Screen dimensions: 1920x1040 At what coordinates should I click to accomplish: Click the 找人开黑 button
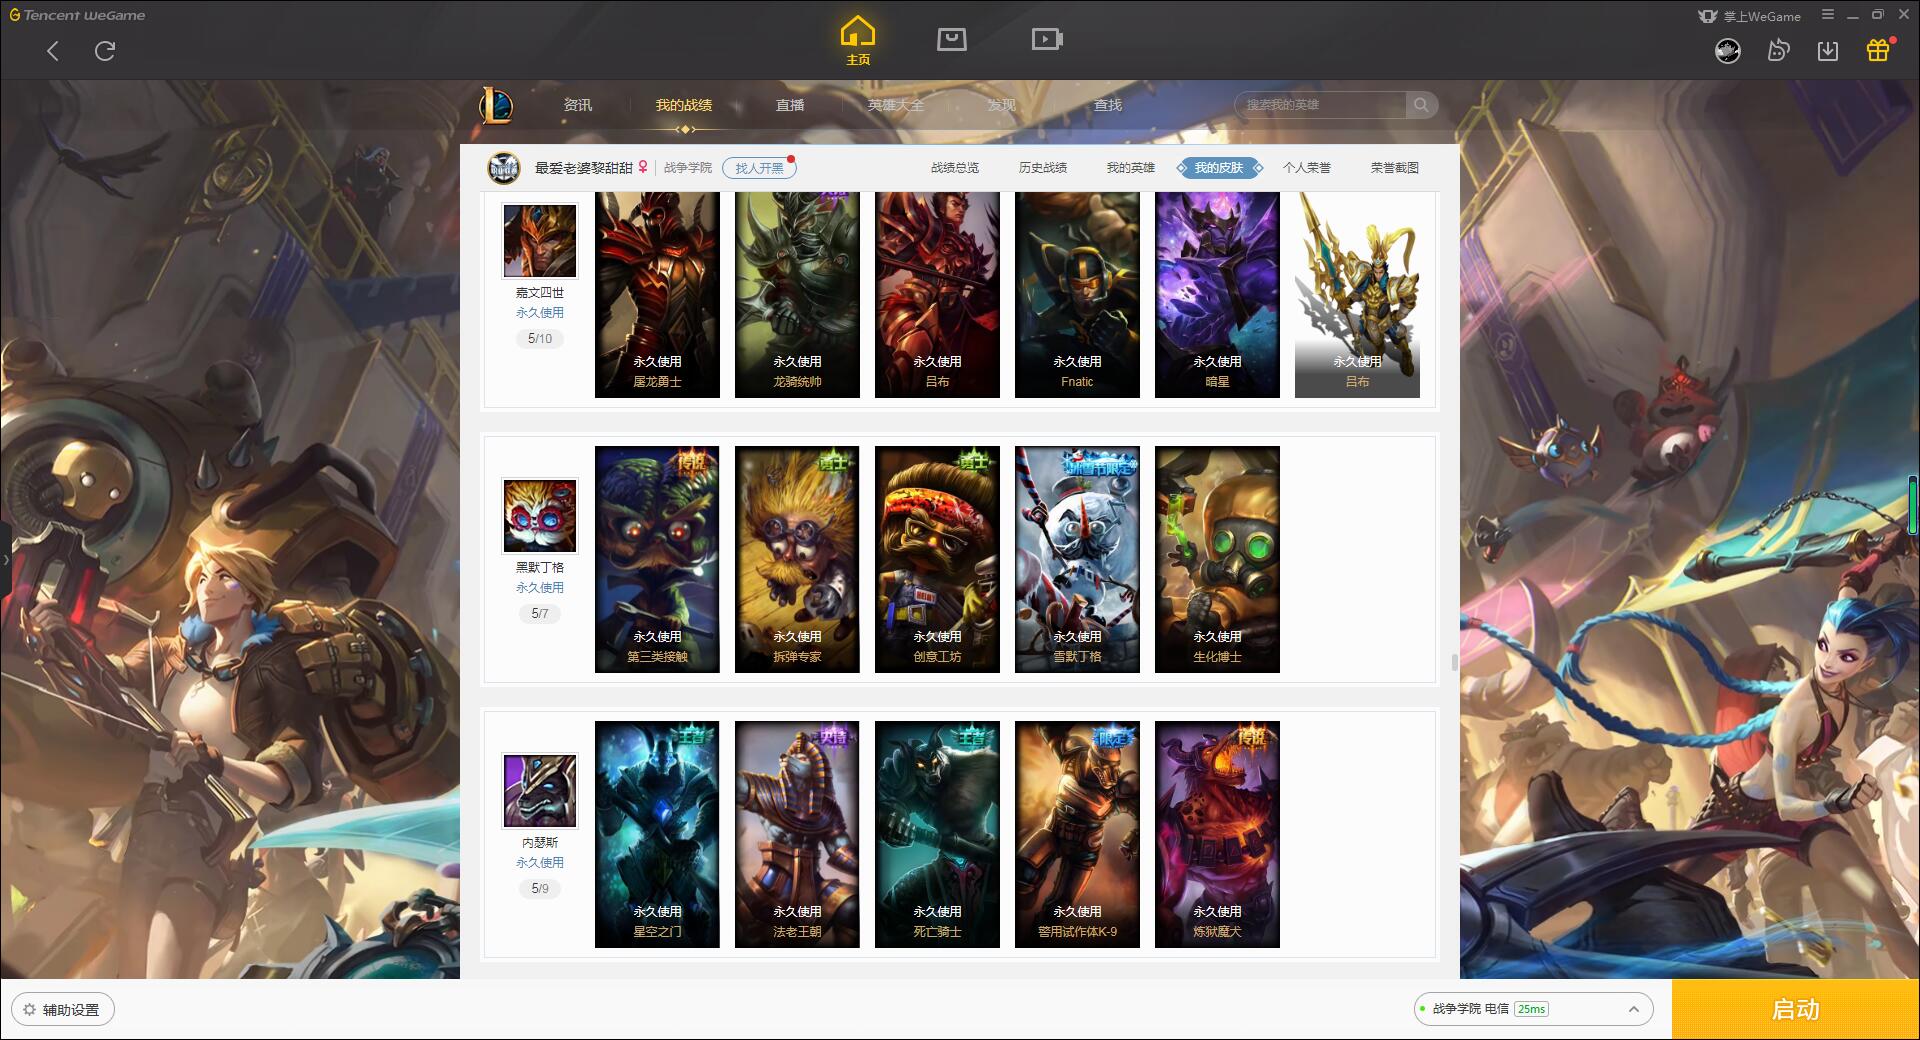coord(759,168)
